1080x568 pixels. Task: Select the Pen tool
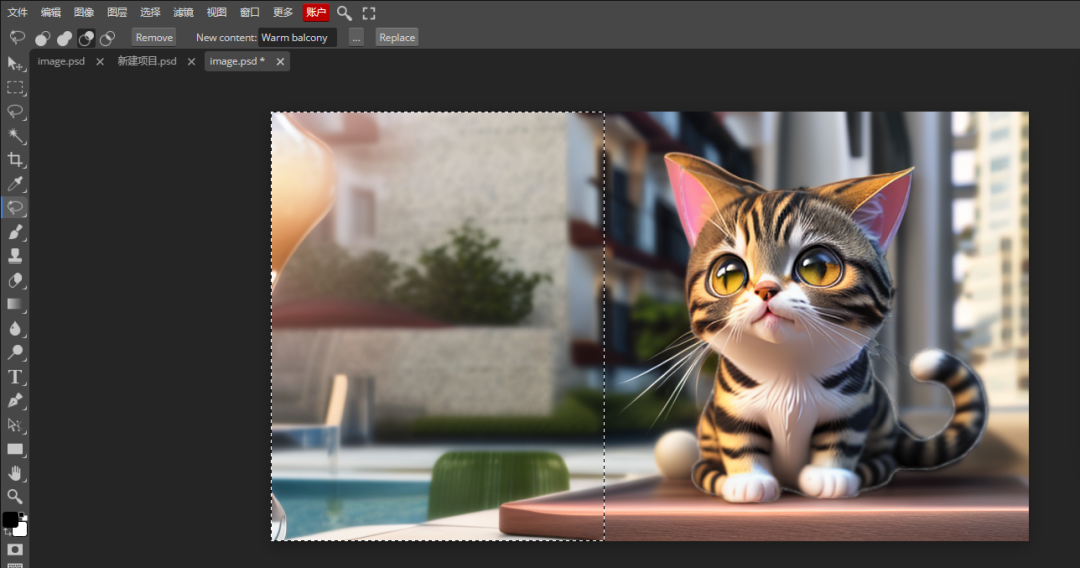tap(14, 401)
